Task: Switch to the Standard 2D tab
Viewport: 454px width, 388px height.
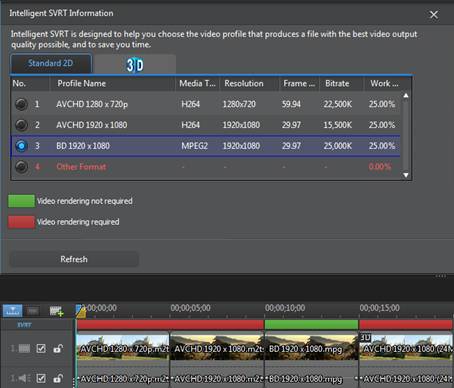Action: point(51,63)
